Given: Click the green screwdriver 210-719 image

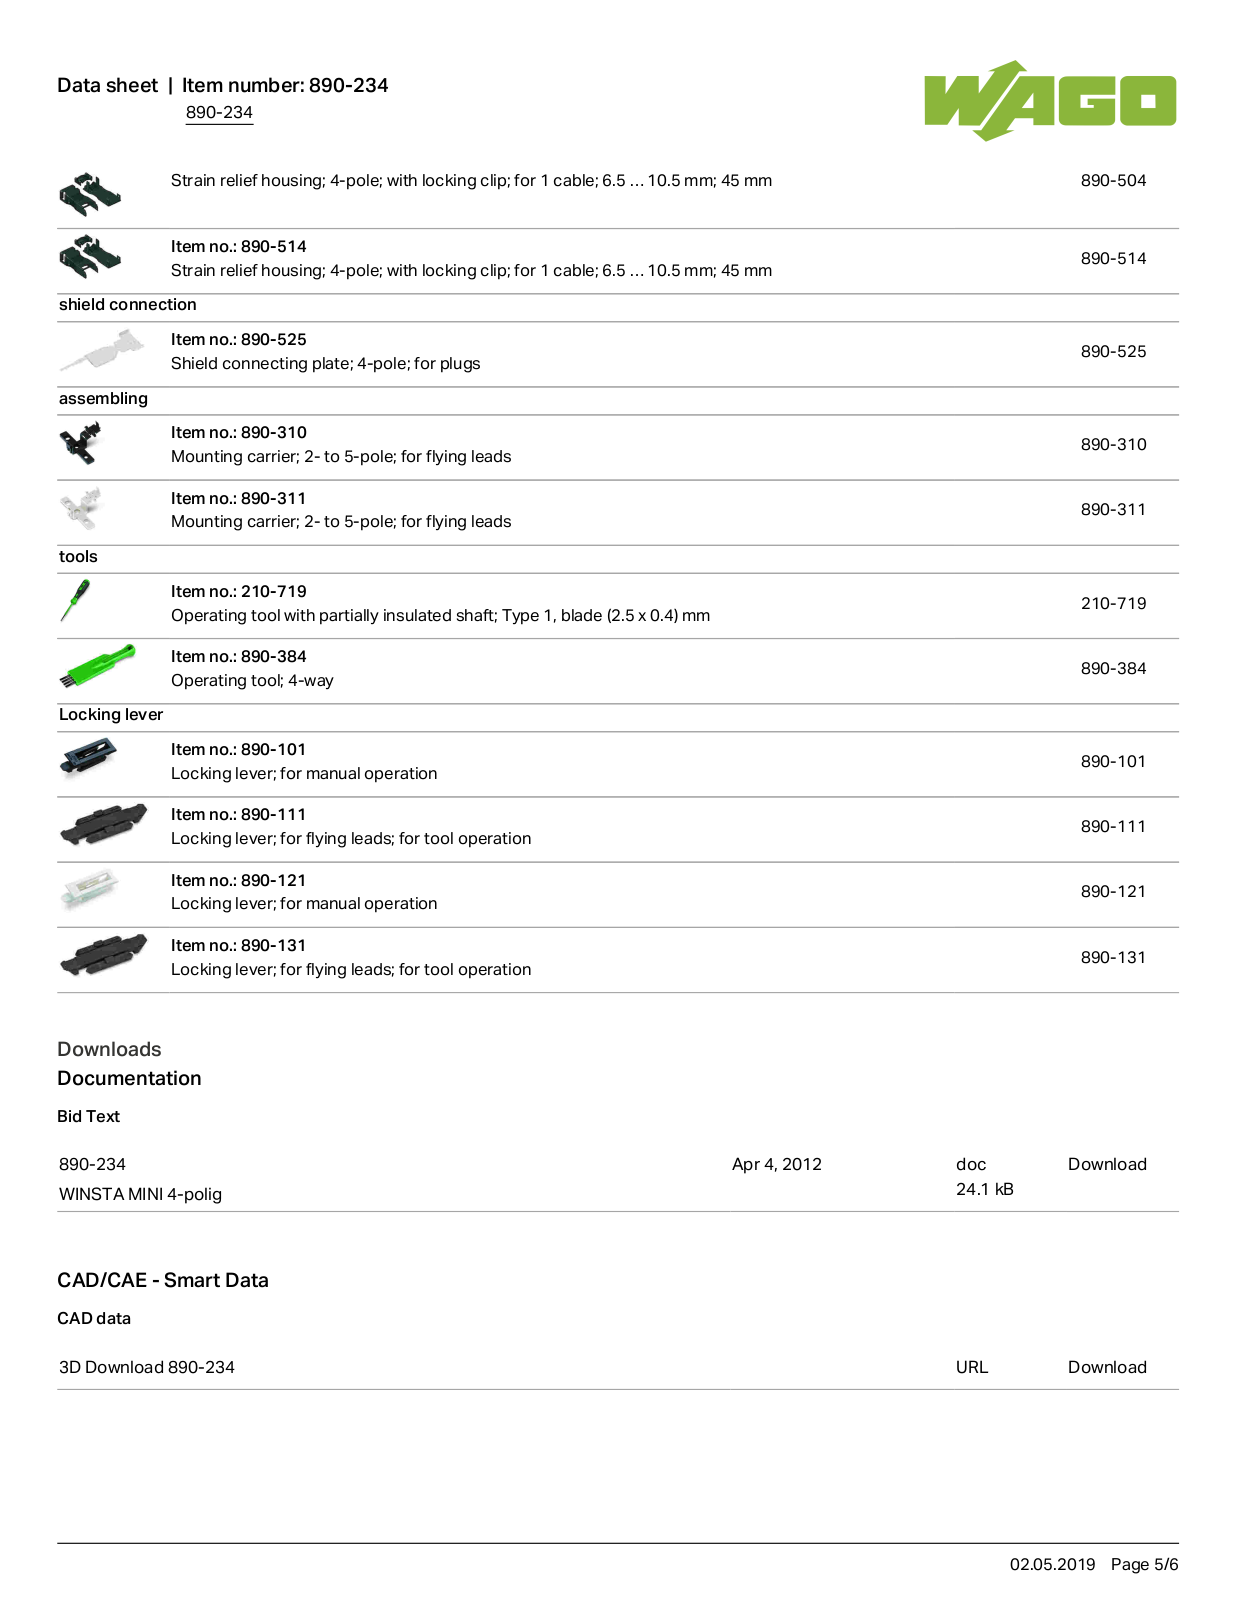Looking at the screenshot, I should click(74, 601).
